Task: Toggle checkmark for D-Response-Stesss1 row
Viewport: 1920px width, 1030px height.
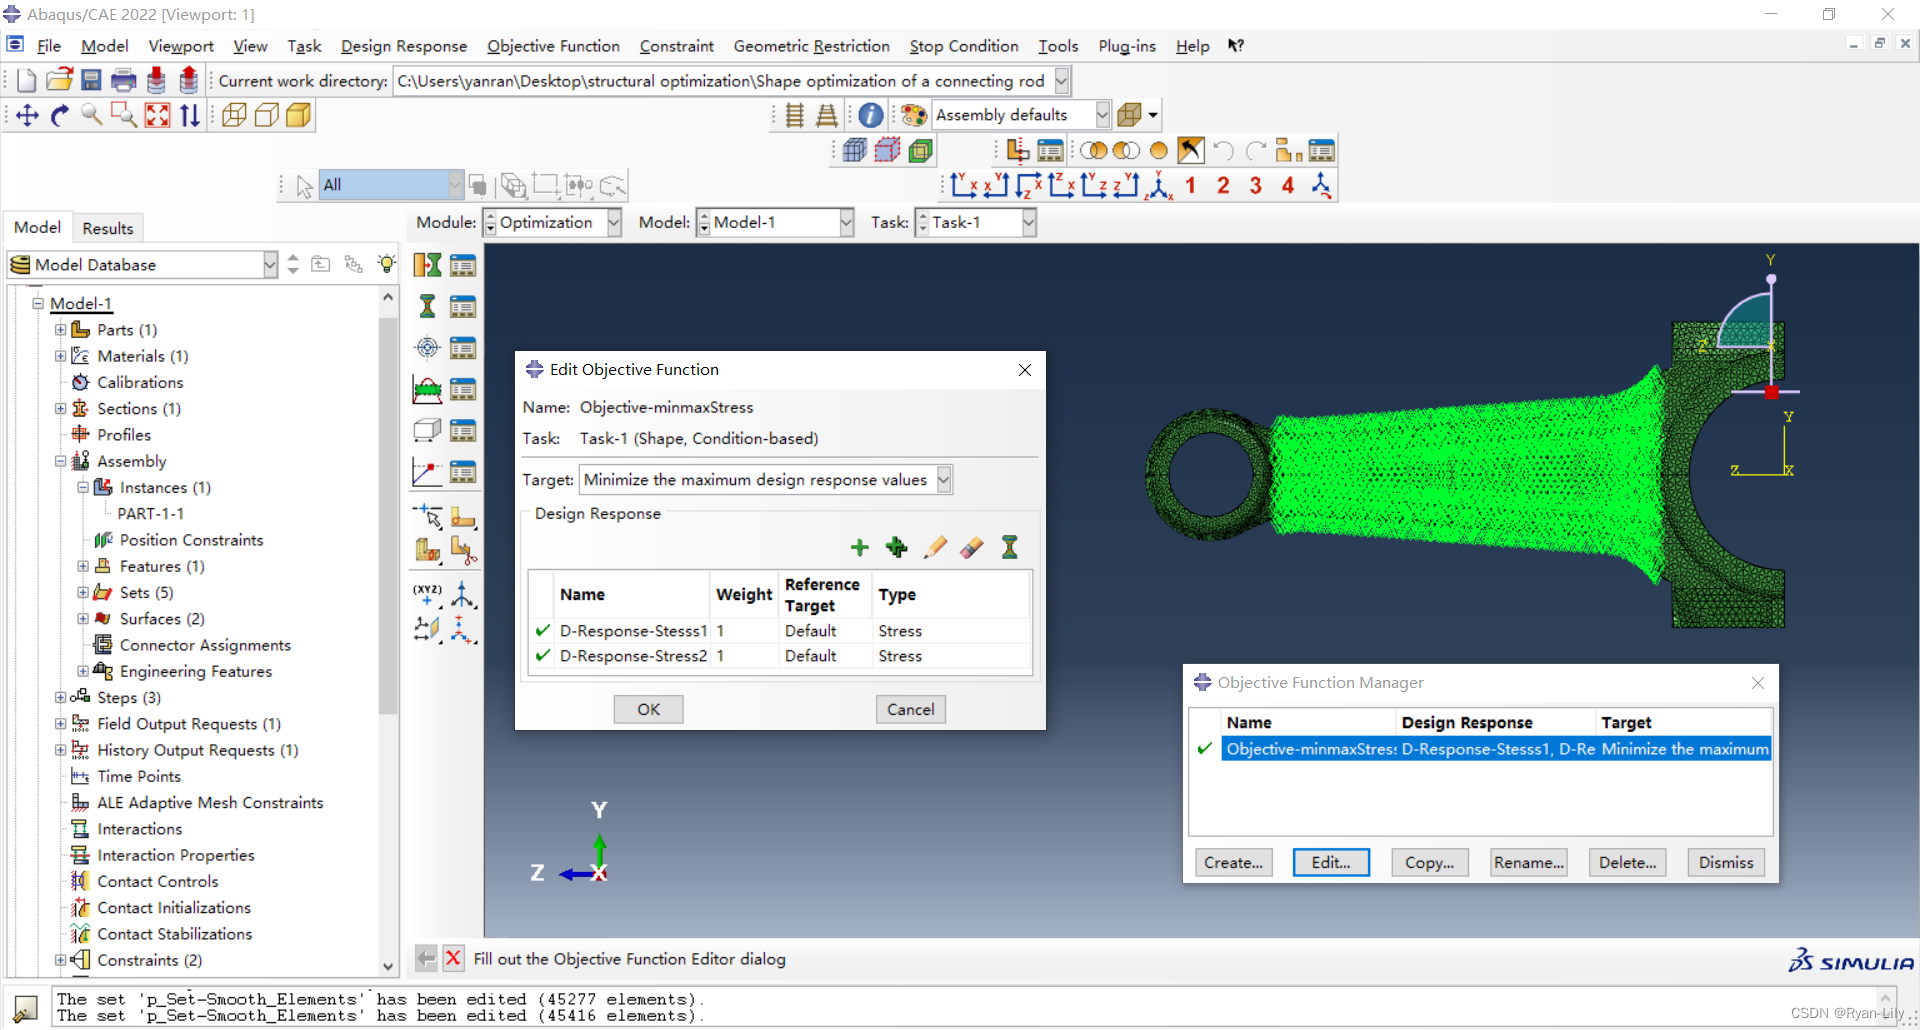Action: pos(543,630)
